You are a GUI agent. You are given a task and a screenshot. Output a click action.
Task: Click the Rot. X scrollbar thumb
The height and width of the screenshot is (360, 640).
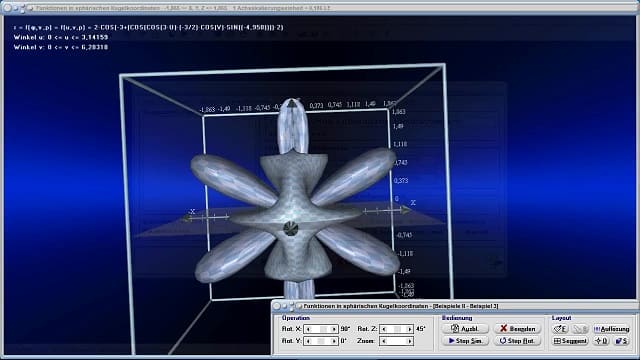click(323, 329)
